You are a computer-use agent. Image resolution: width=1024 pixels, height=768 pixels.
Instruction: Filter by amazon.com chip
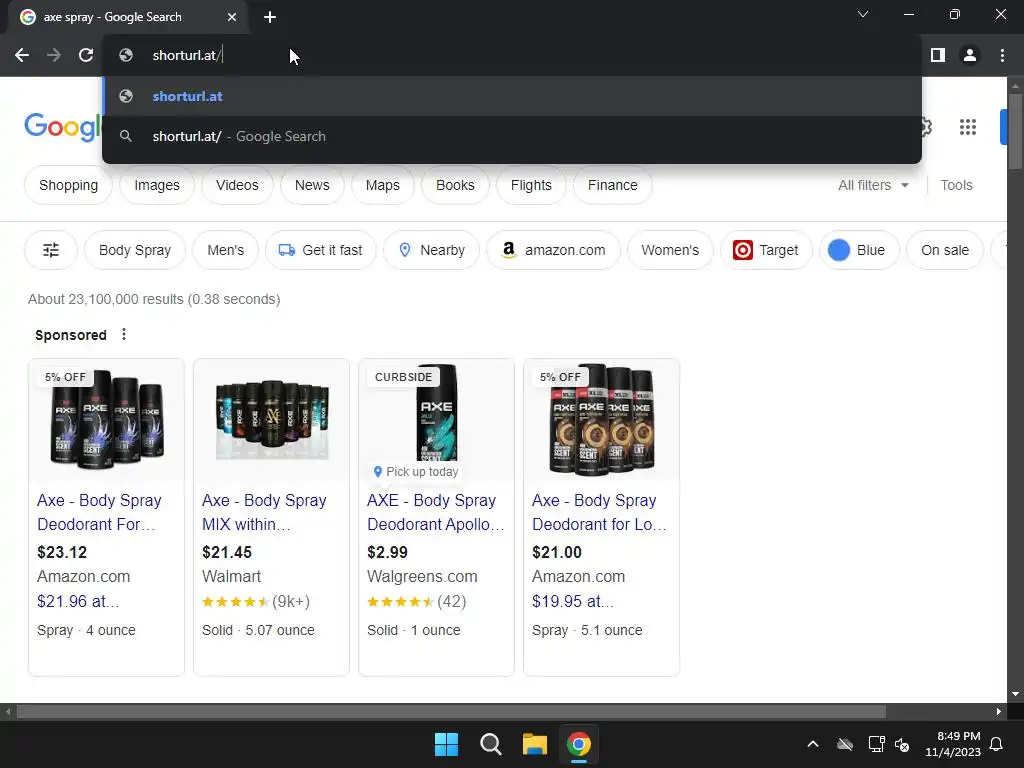click(553, 249)
